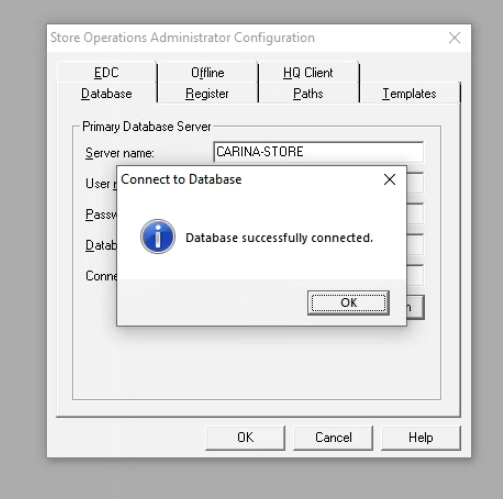Select the Database tab
The width and height of the screenshot is (503, 499).
[106, 94]
